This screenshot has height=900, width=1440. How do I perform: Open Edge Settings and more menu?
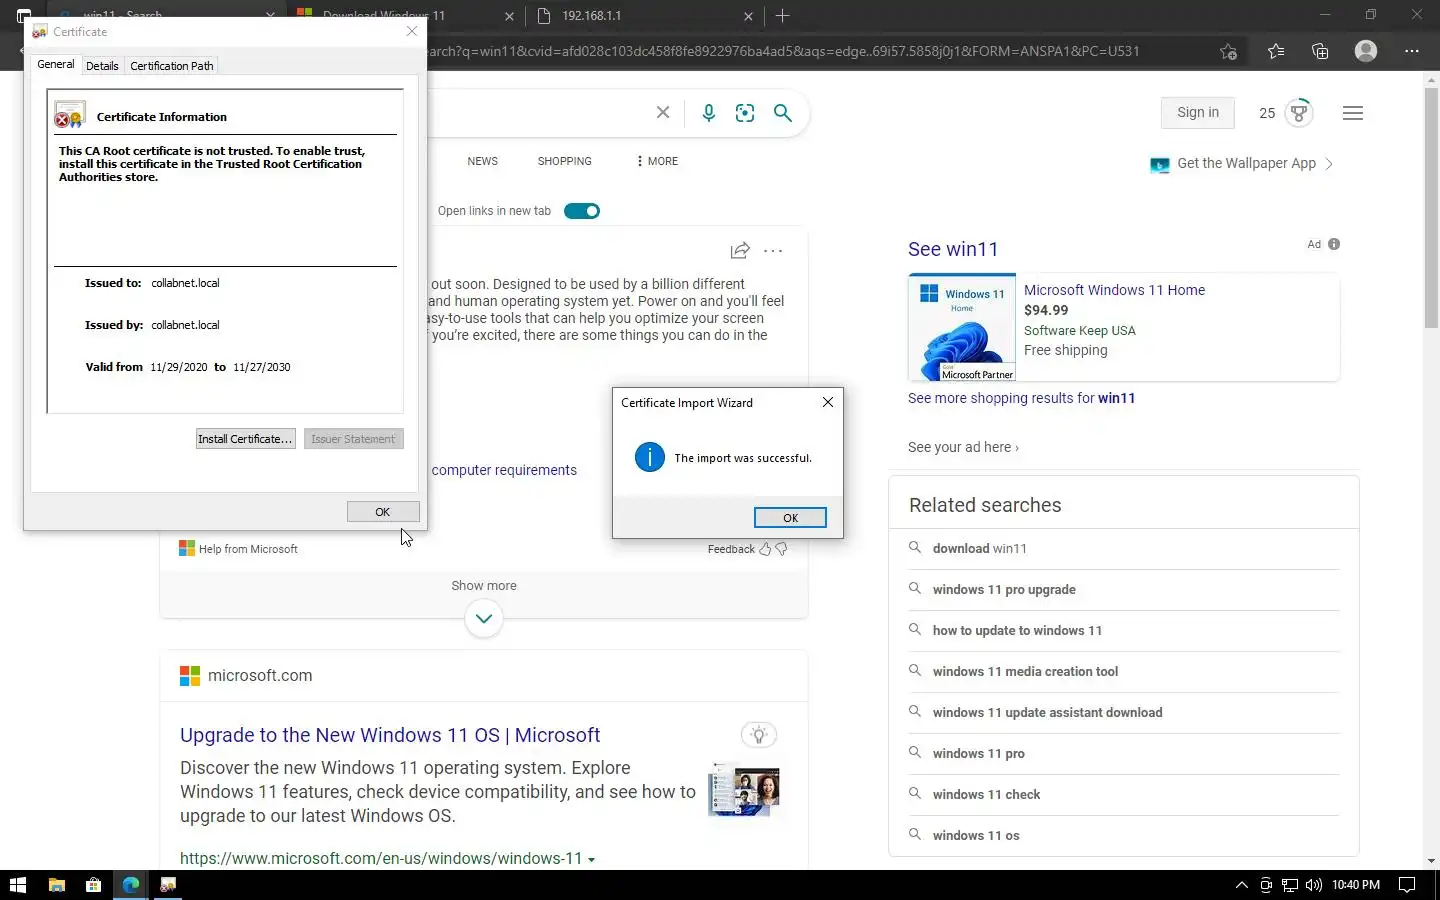1412,51
